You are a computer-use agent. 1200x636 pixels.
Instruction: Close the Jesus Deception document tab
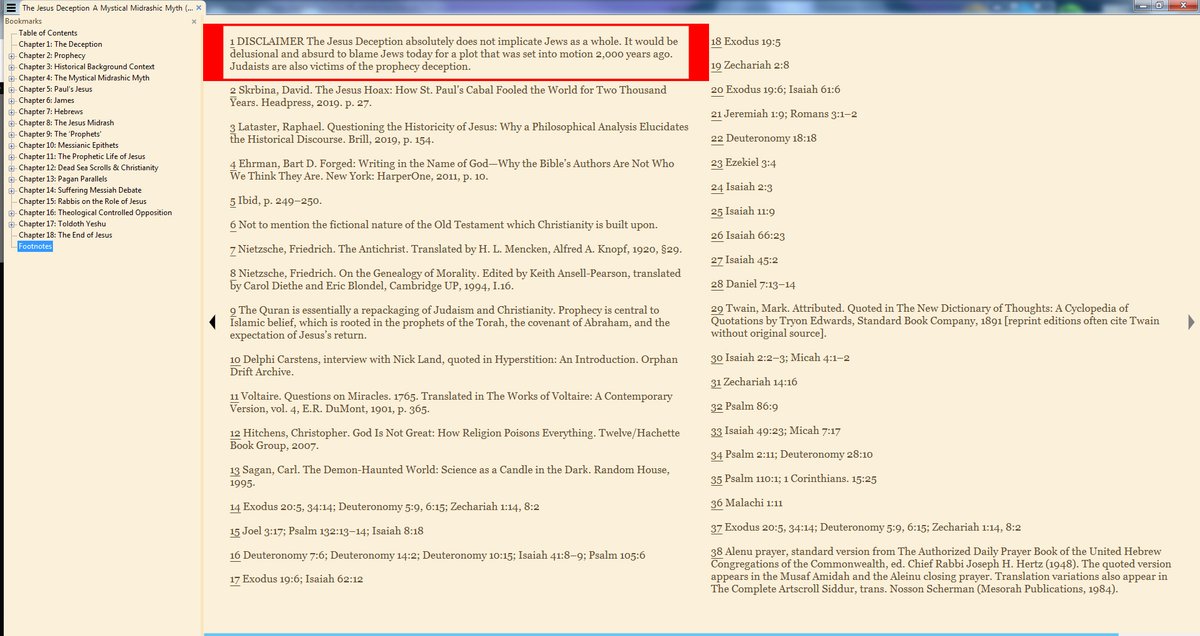point(200,7)
